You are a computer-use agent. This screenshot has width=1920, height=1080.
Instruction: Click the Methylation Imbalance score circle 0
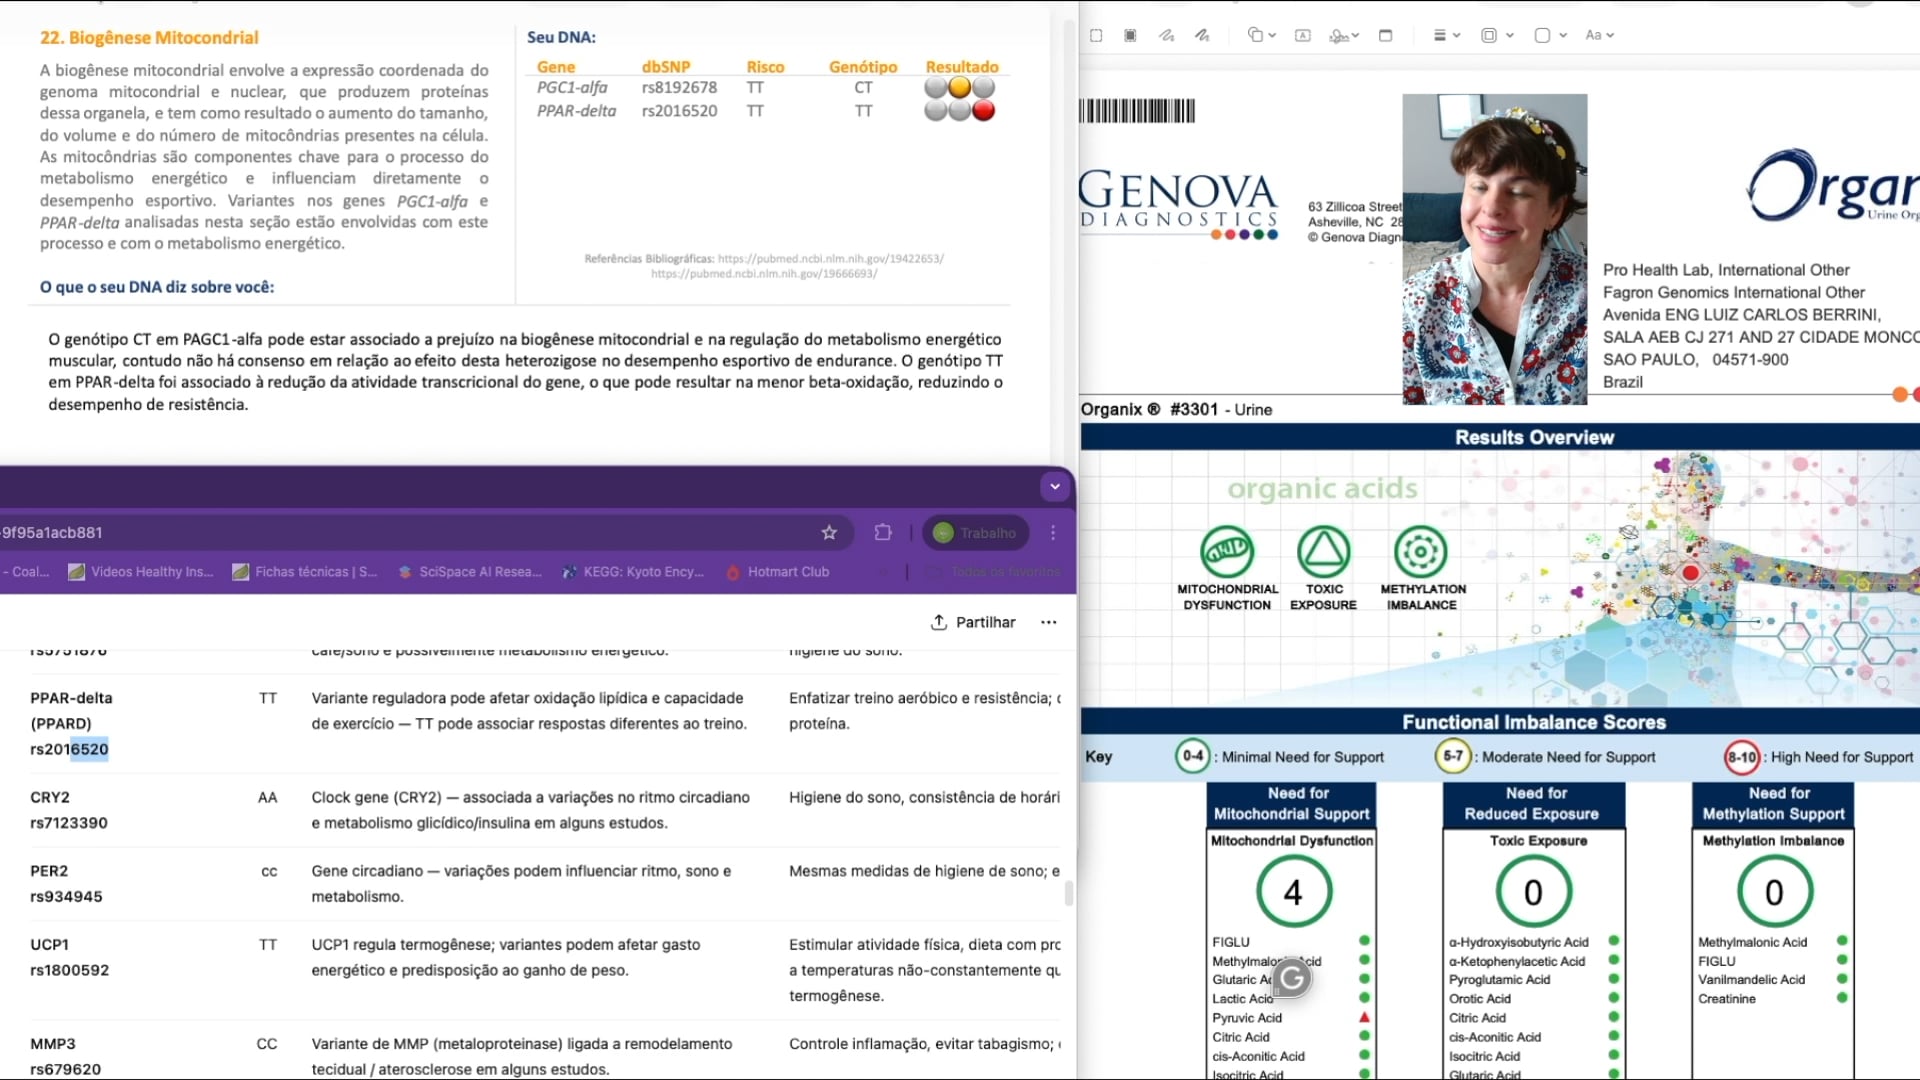tap(1775, 891)
